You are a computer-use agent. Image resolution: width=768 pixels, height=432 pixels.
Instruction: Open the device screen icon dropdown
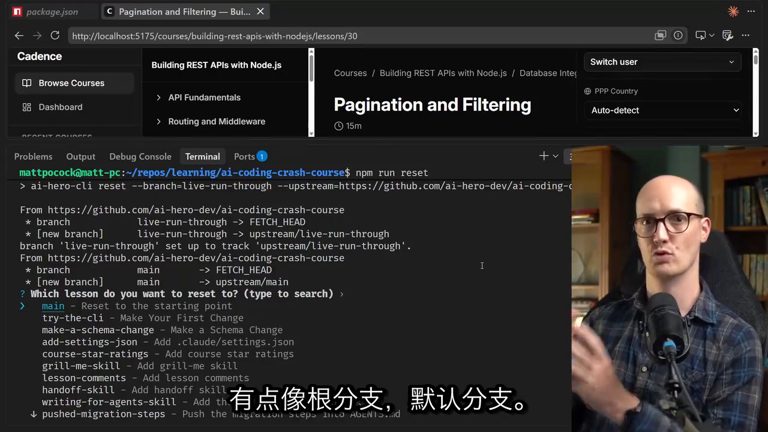coord(704,35)
